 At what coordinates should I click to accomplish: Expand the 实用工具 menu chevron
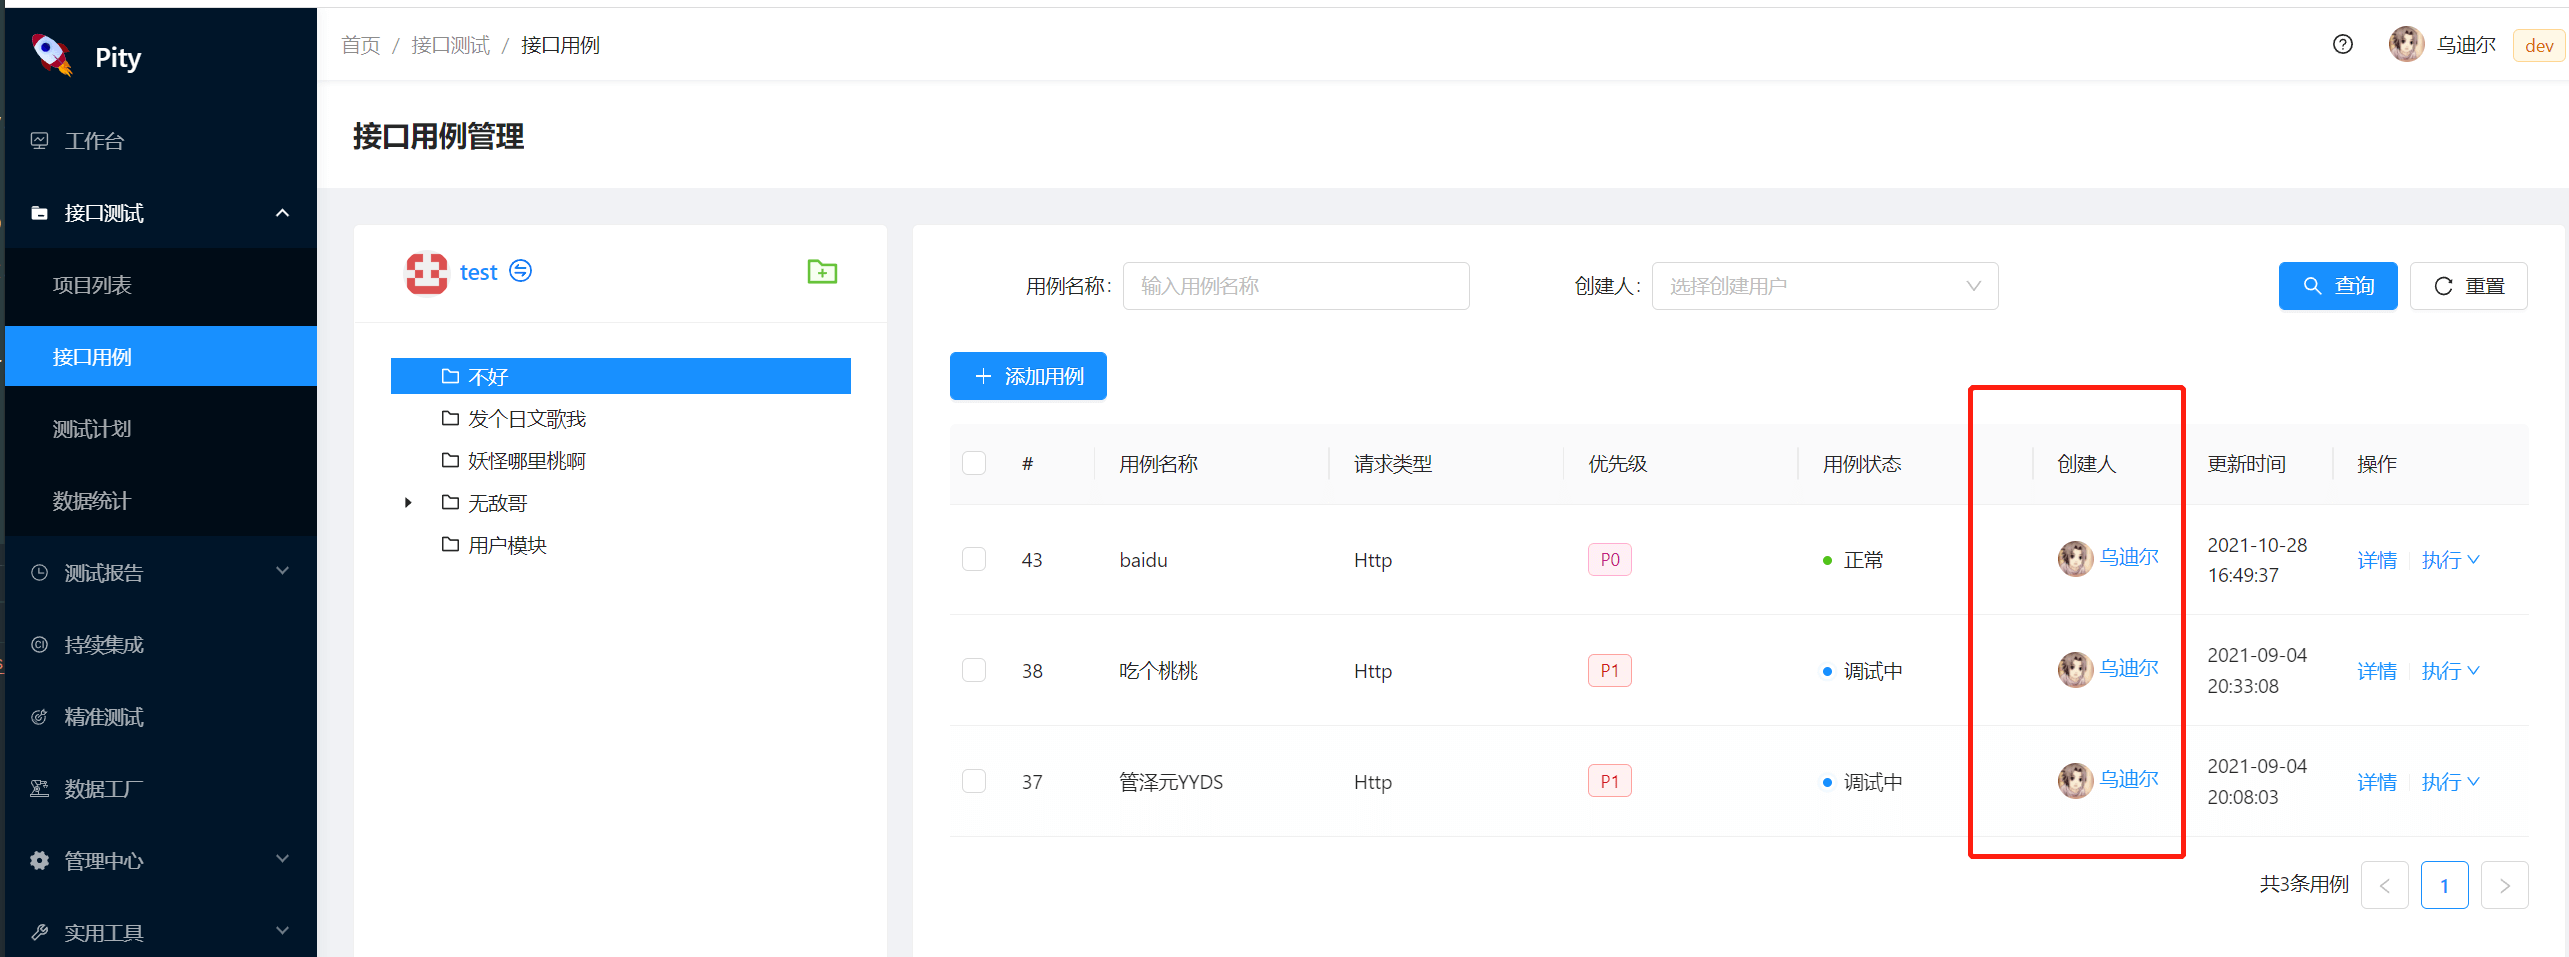(283, 931)
